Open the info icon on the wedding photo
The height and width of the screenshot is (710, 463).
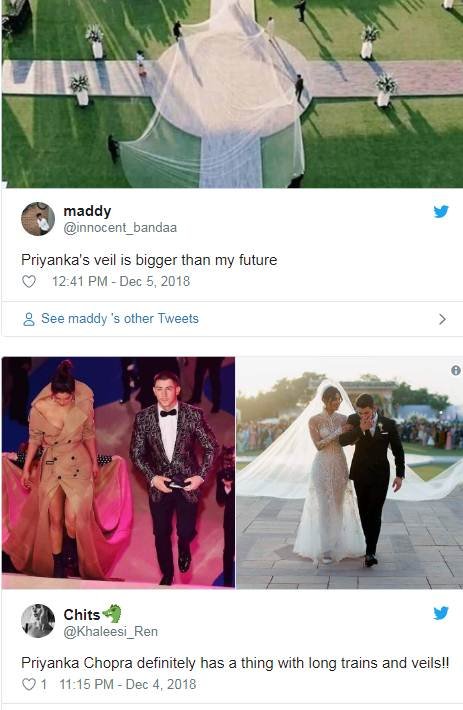455,370
